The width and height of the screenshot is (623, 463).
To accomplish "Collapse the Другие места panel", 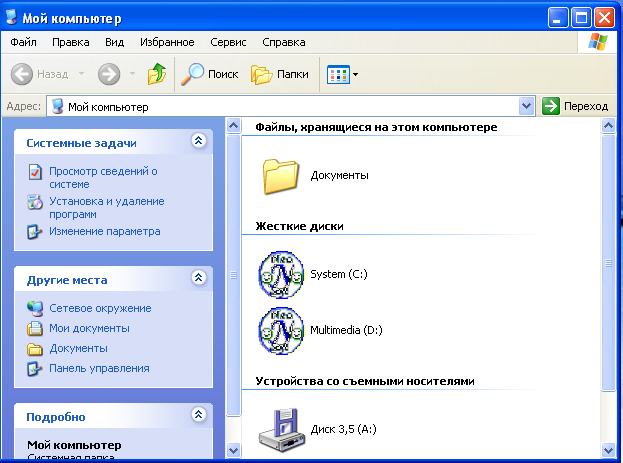I will [199, 277].
